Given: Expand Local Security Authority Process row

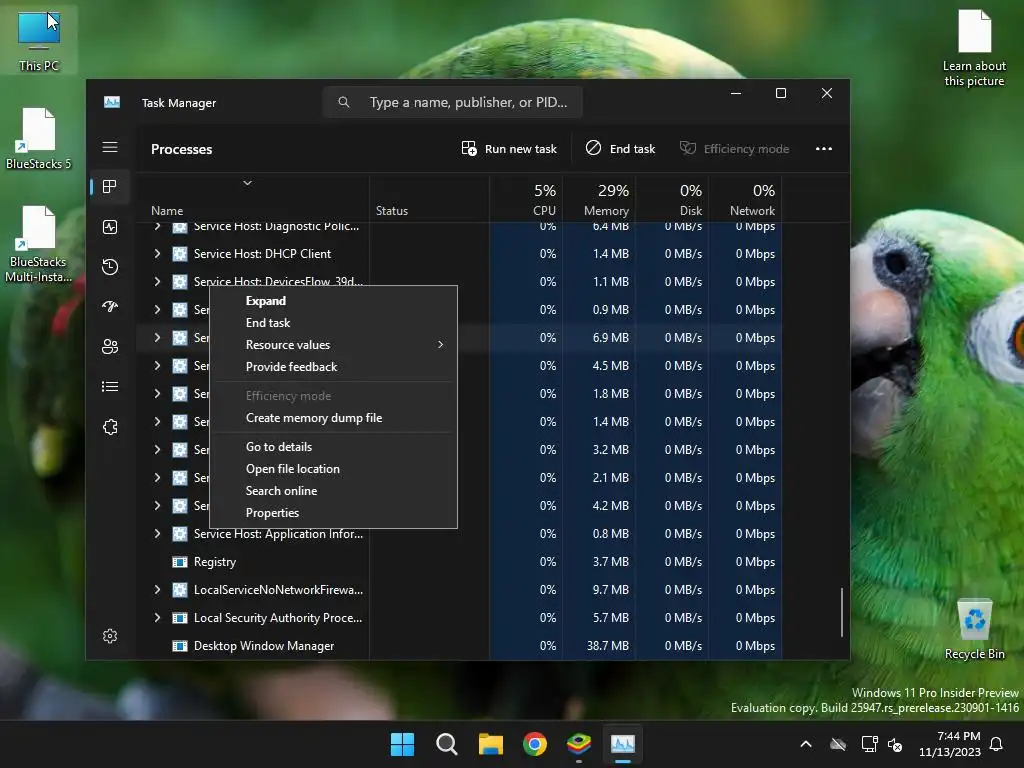Looking at the screenshot, I should (157, 618).
